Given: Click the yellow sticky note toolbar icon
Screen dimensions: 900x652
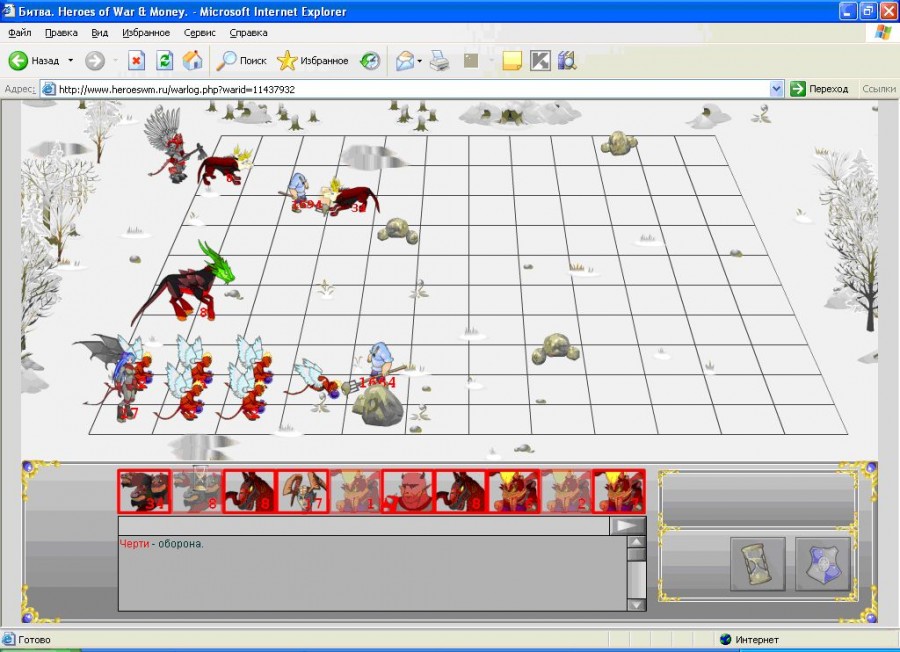Looking at the screenshot, I should click(511, 60).
